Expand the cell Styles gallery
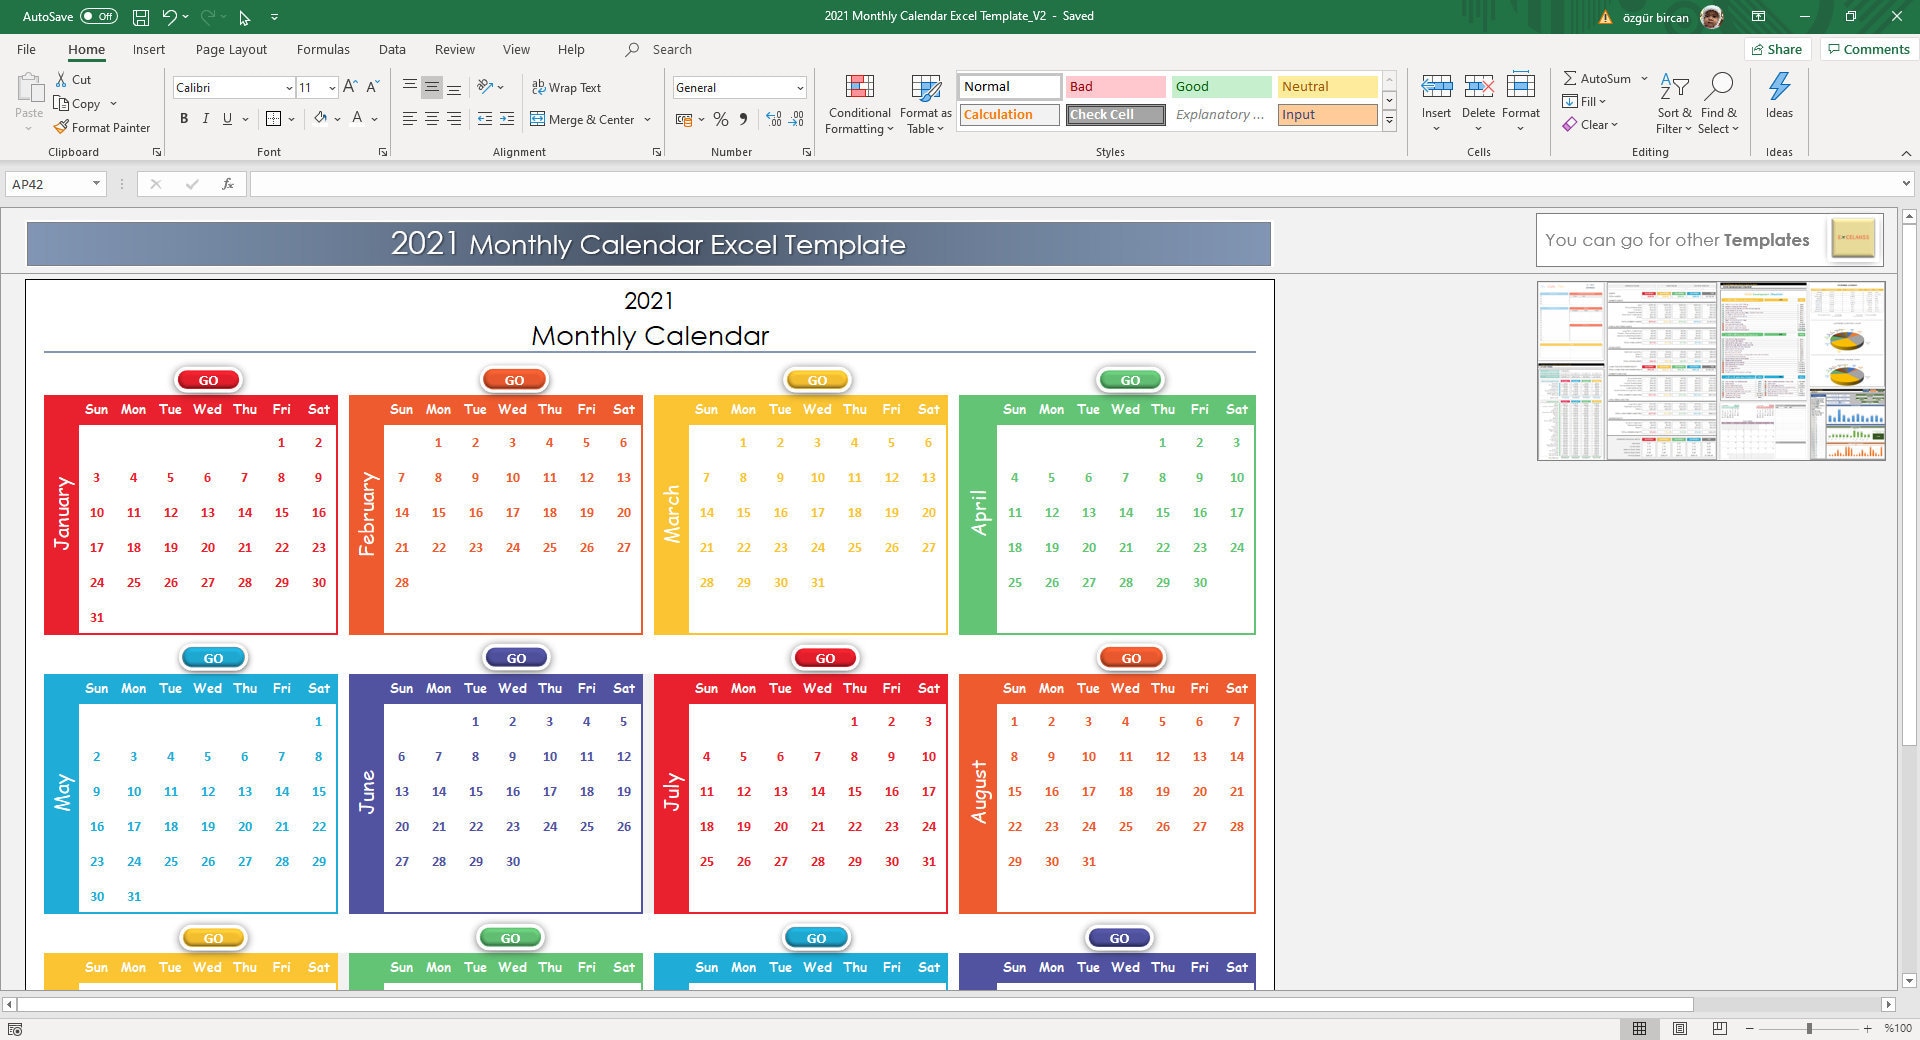 click(x=1389, y=121)
